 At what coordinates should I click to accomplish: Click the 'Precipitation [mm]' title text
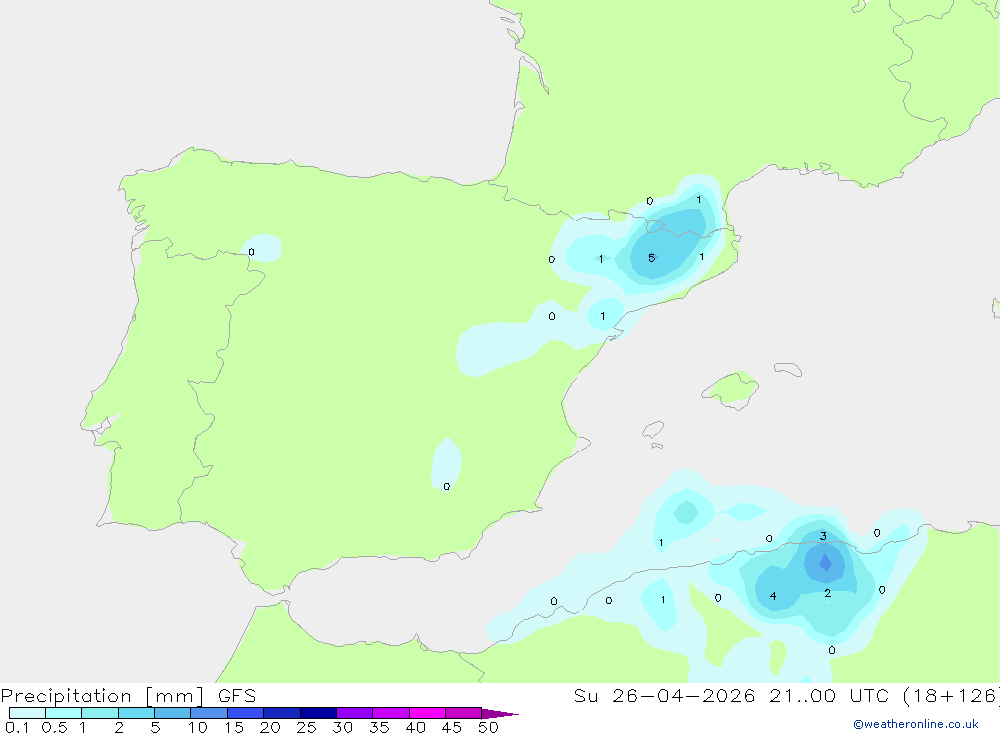pos(102,695)
